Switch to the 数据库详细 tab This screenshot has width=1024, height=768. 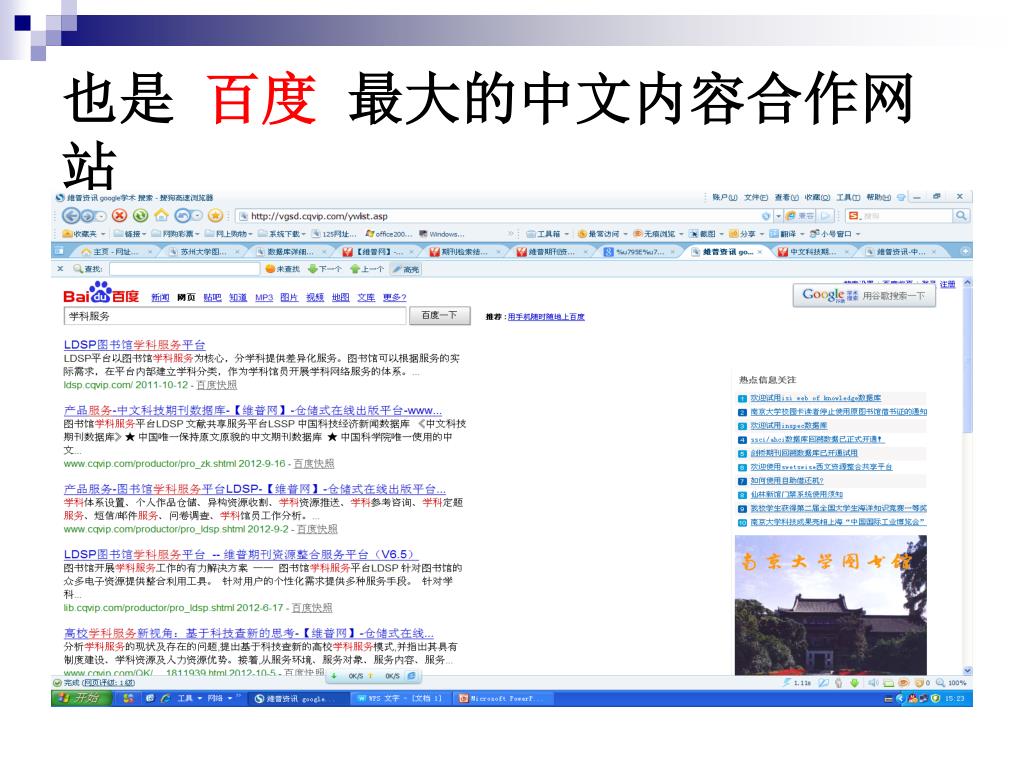pyautogui.click(x=287, y=251)
